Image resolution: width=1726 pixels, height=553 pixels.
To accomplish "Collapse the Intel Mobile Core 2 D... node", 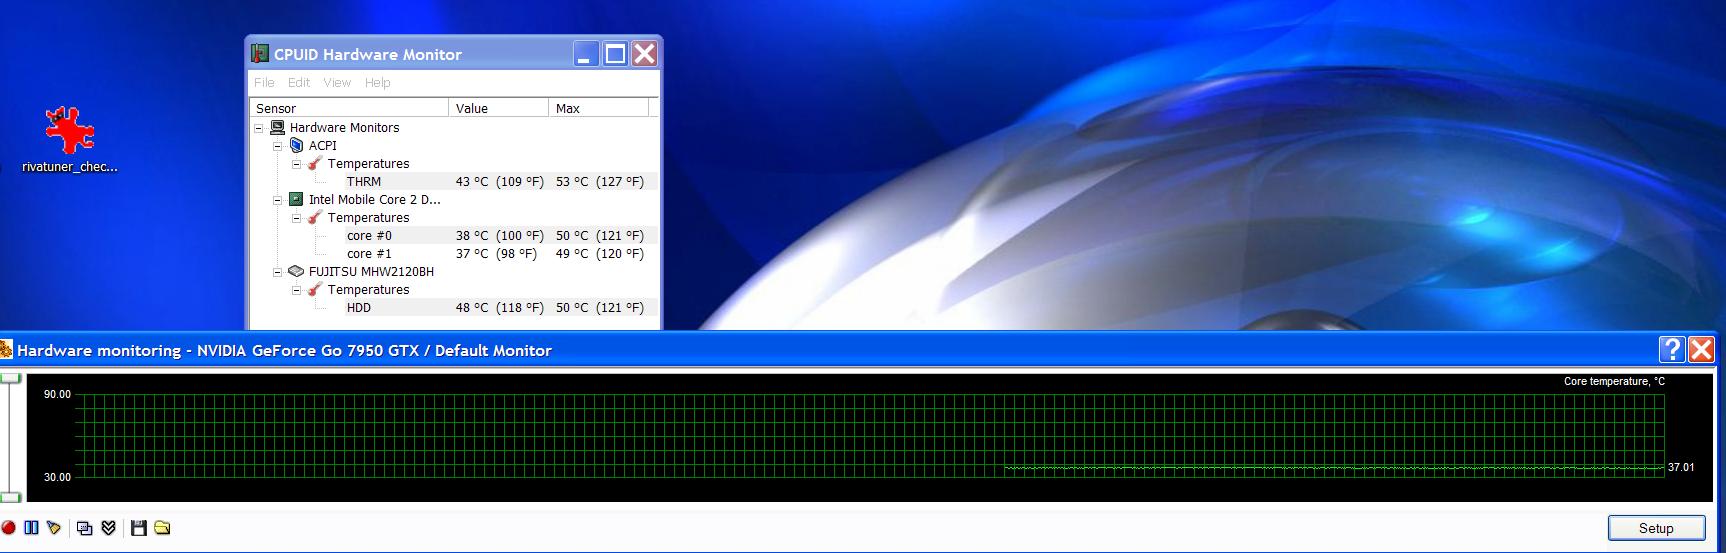I will (278, 200).
